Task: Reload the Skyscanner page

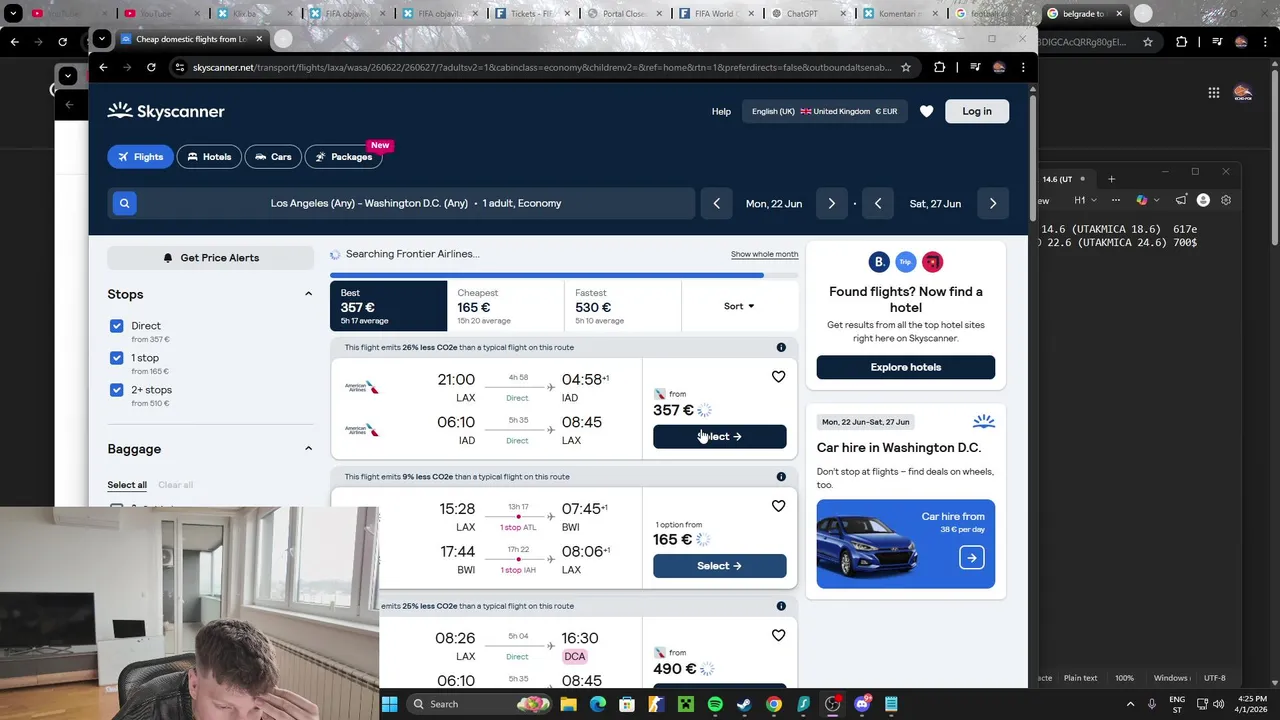Action: [151, 67]
